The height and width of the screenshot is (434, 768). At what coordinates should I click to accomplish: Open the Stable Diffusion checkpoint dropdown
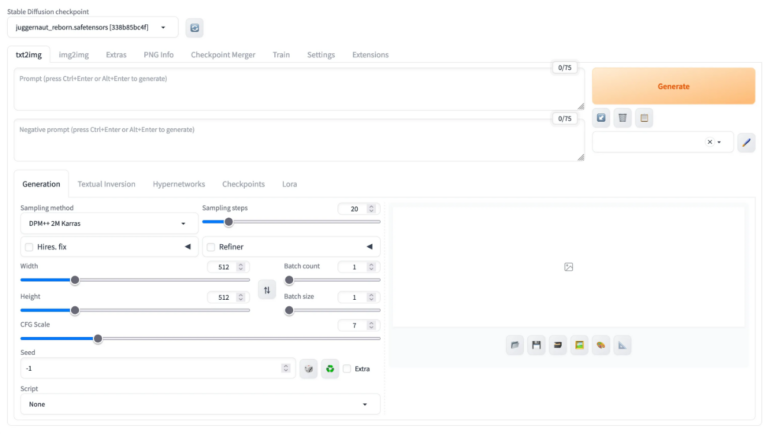pyautogui.click(x=97, y=28)
